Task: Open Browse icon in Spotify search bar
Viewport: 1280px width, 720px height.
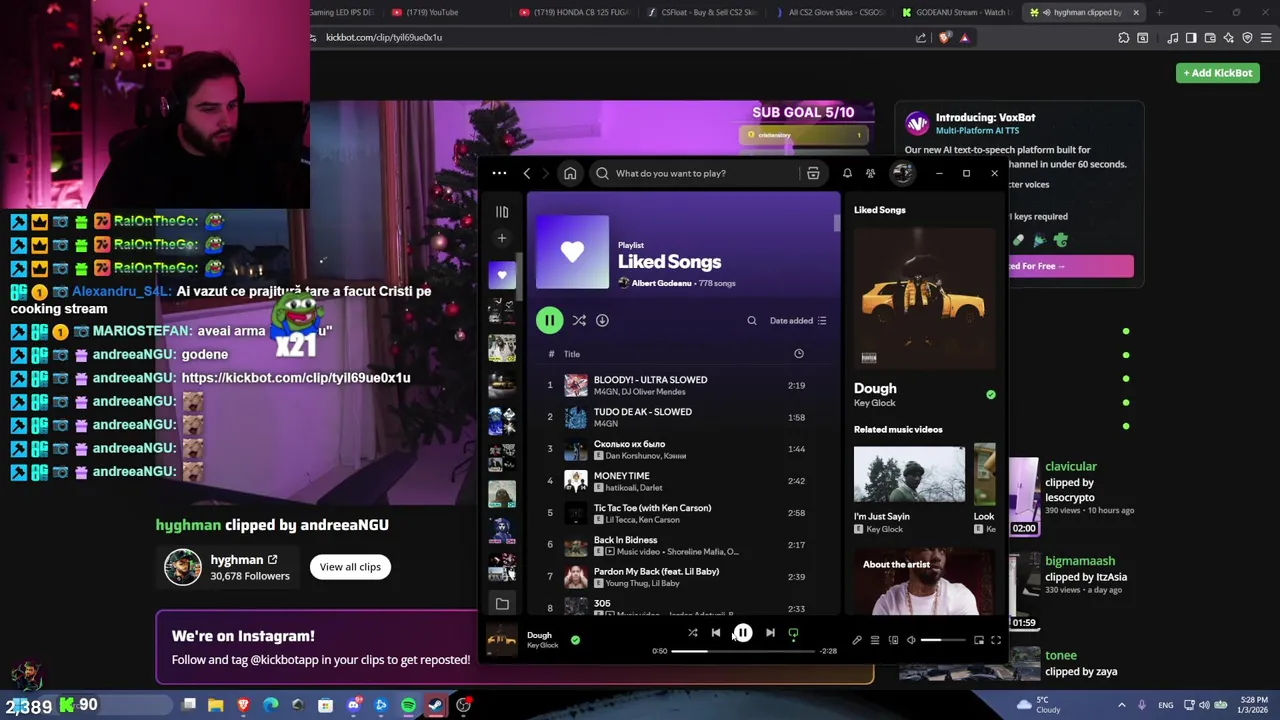Action: click(x=813, y=173)
